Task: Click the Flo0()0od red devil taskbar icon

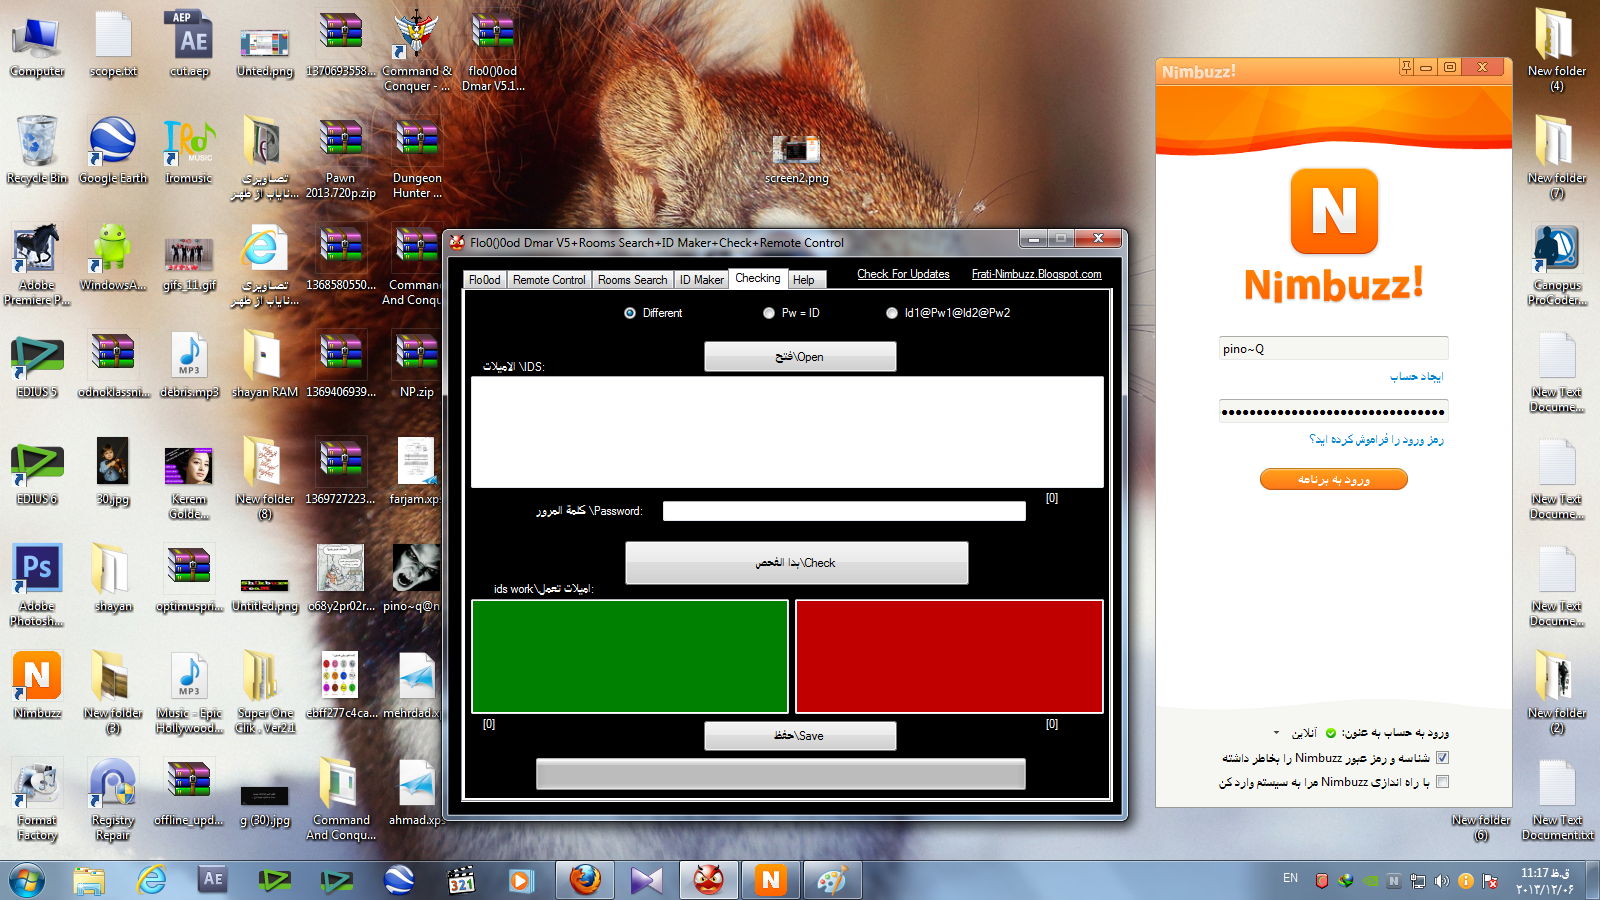Action: [x=709, y=880]
